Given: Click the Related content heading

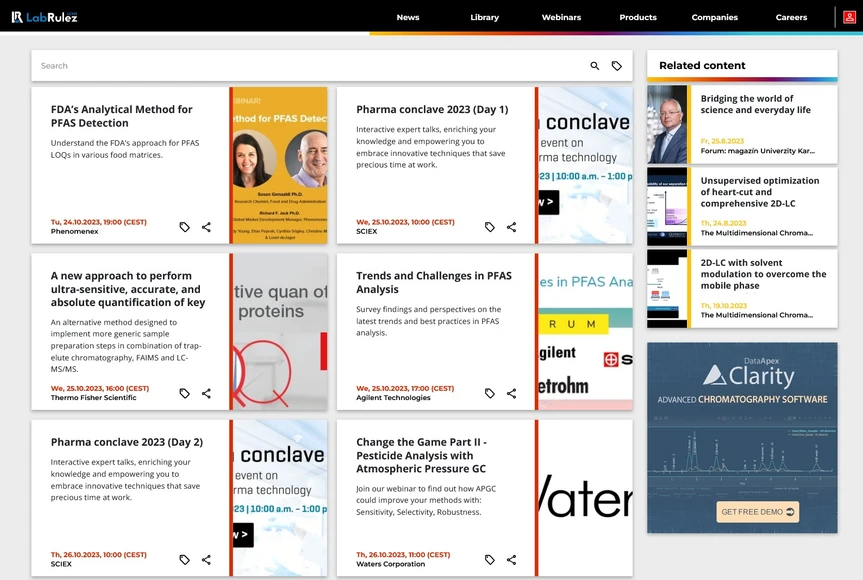Looking at the screenshot, I should click(702, 65).
